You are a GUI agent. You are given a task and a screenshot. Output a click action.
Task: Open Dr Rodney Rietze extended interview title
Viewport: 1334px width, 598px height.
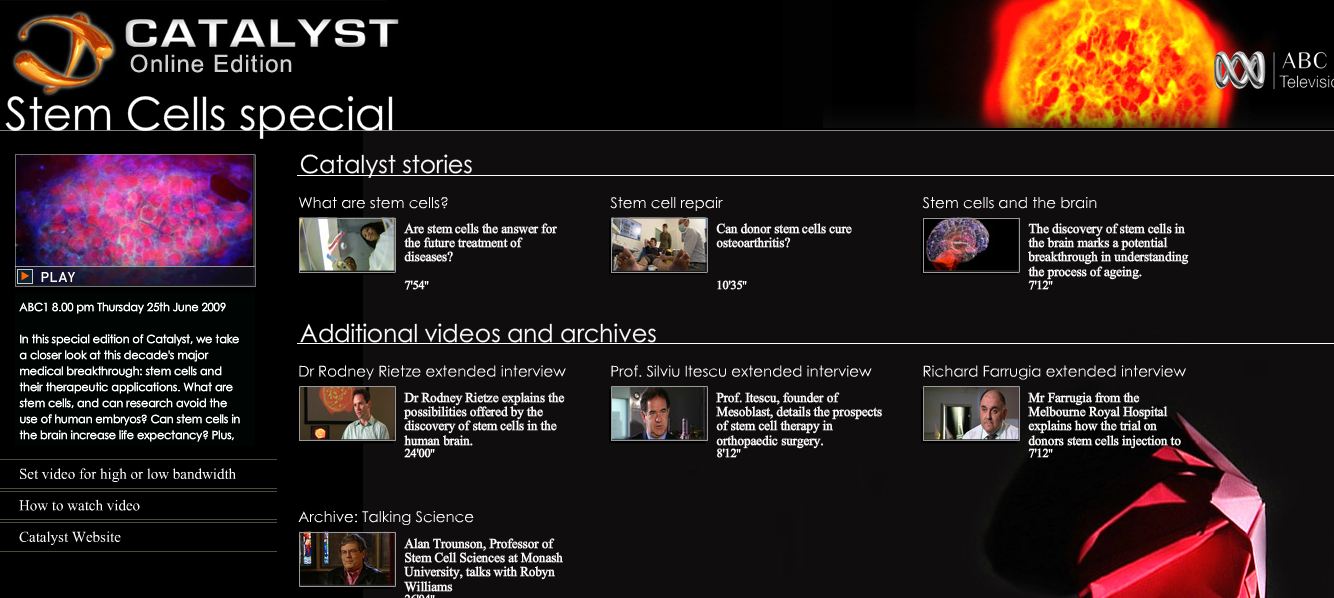(432, 372)
